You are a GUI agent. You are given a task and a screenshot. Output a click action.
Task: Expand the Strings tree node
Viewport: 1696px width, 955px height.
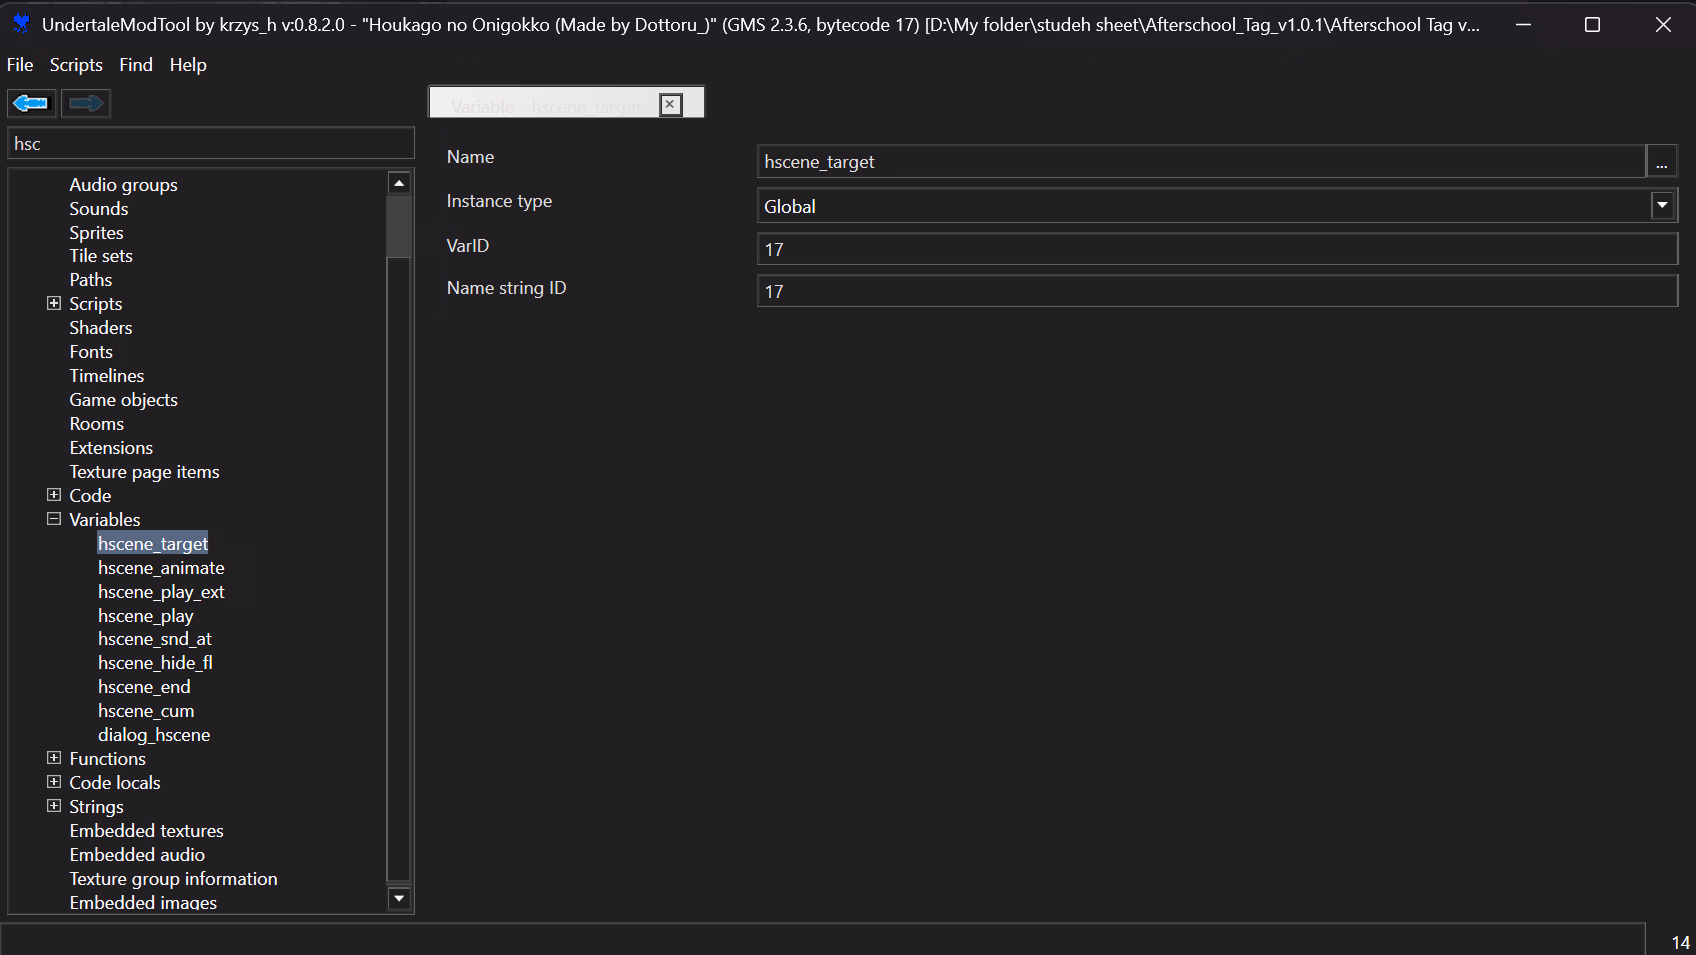click(54, 806)
